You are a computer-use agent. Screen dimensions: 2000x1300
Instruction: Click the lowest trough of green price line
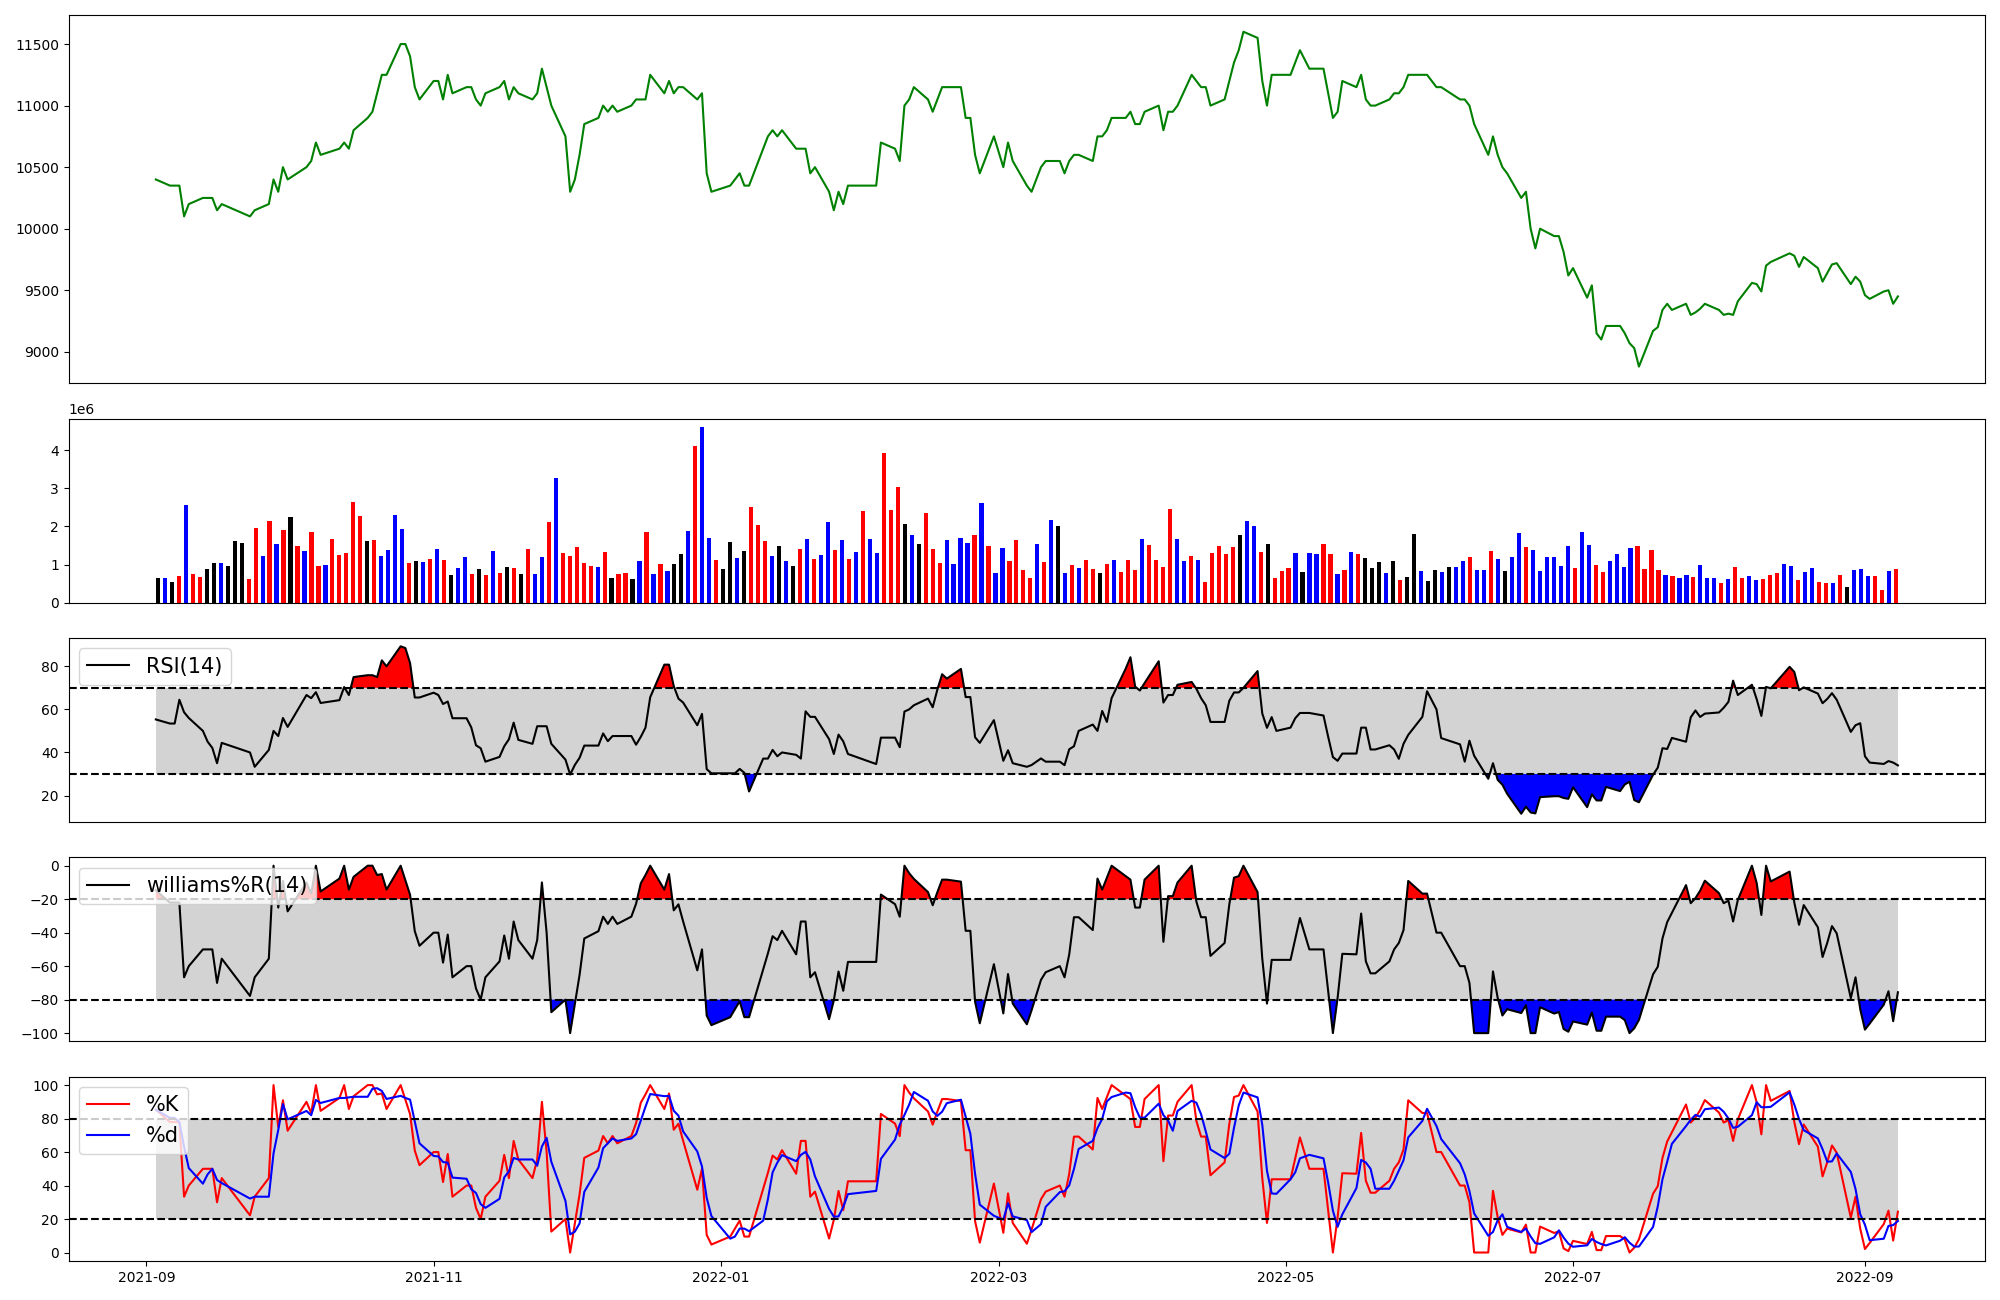click(1638, 366)
